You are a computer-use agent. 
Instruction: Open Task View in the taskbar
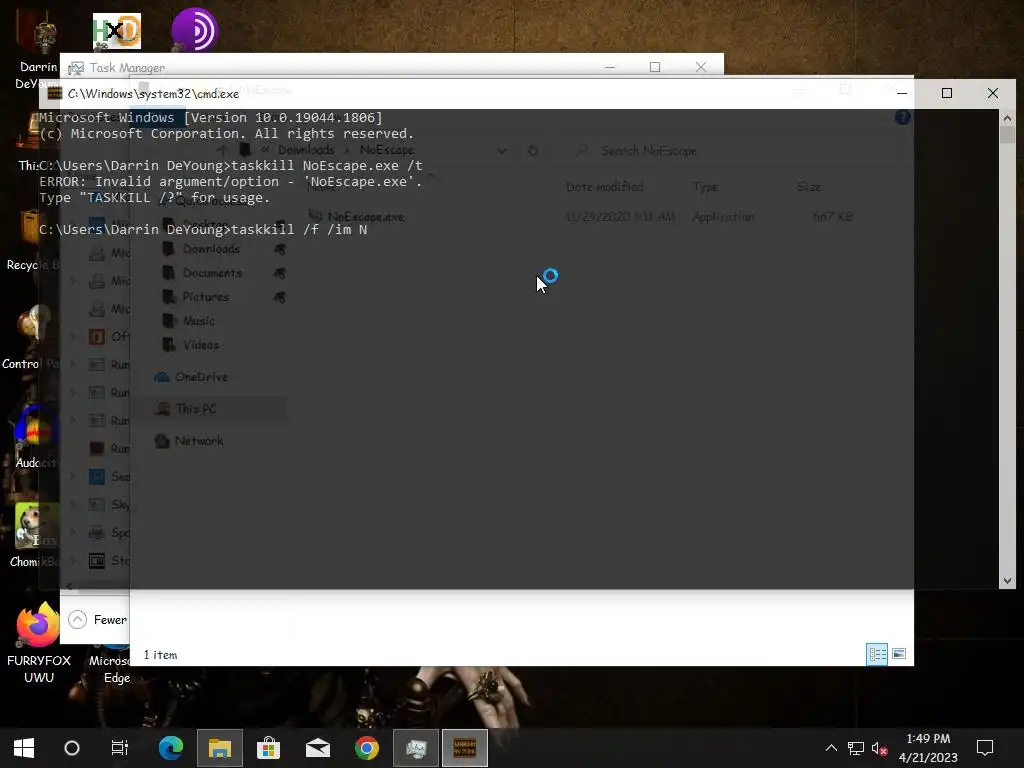point(120,748)
